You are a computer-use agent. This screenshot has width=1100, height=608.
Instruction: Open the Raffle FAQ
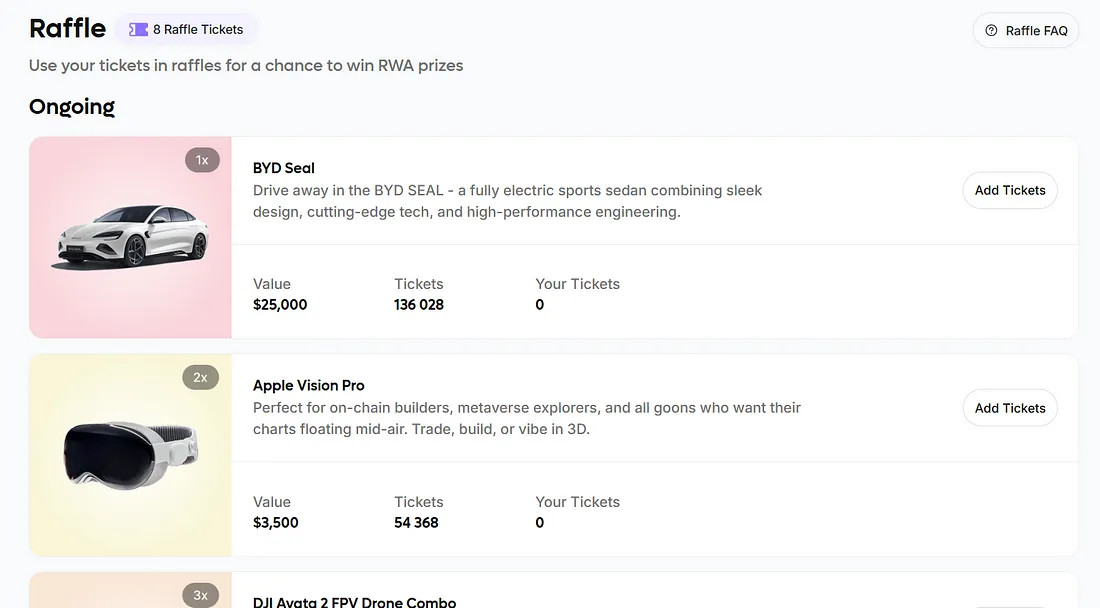coord(1026,31)
